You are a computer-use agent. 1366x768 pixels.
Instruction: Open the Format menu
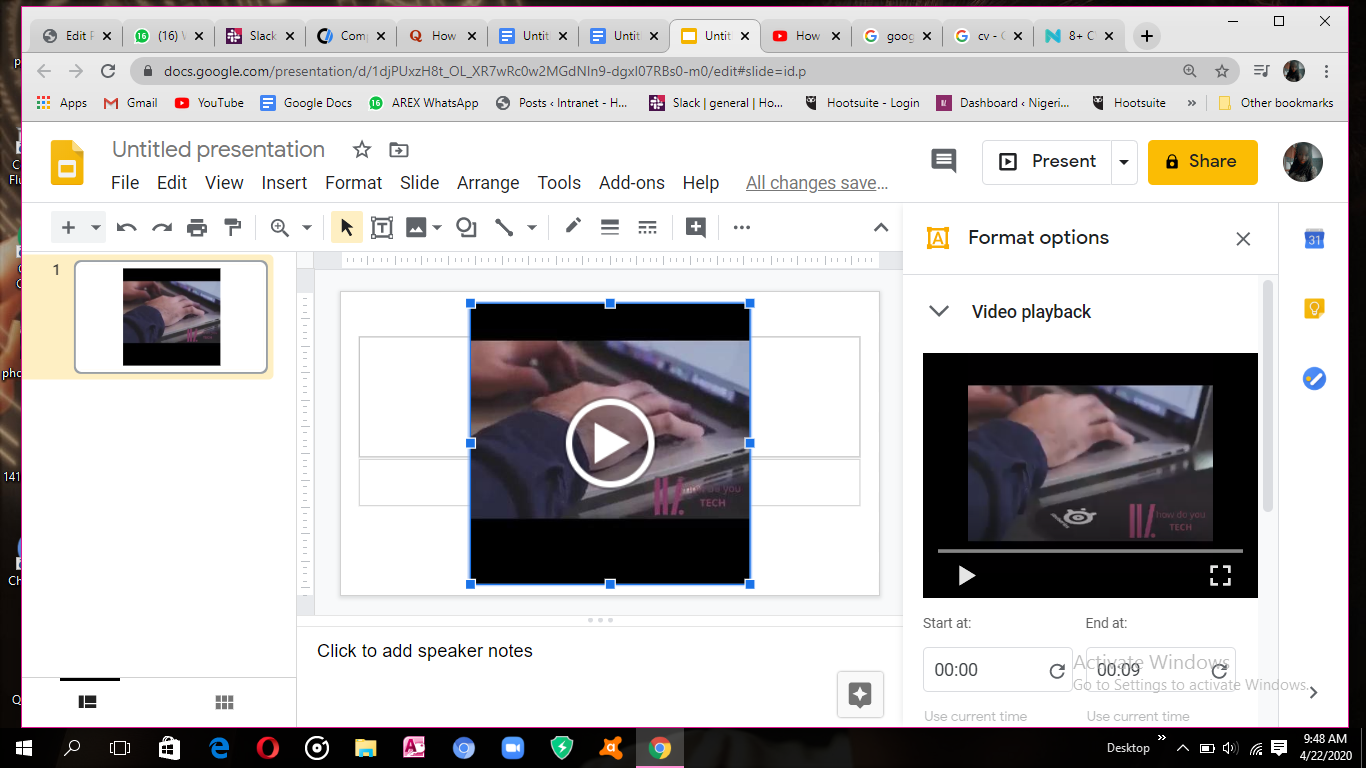point(354,183)
